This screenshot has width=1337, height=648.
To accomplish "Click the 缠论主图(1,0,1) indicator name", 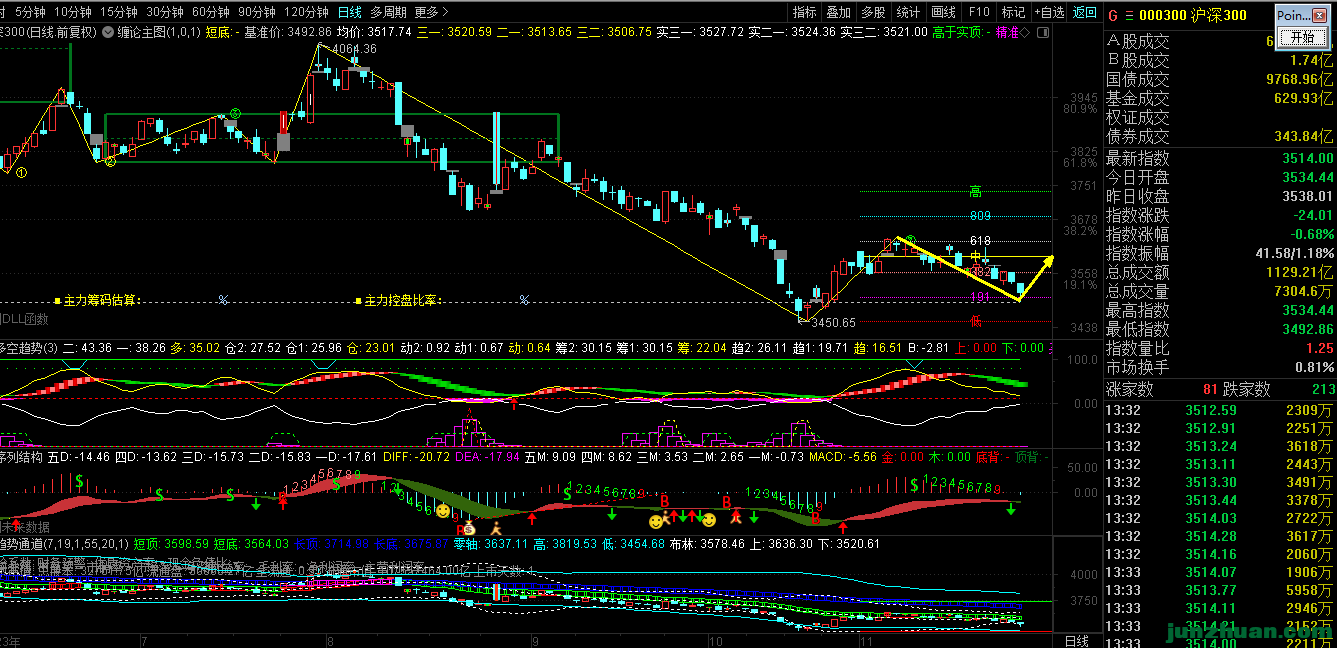I will (158, 32).
